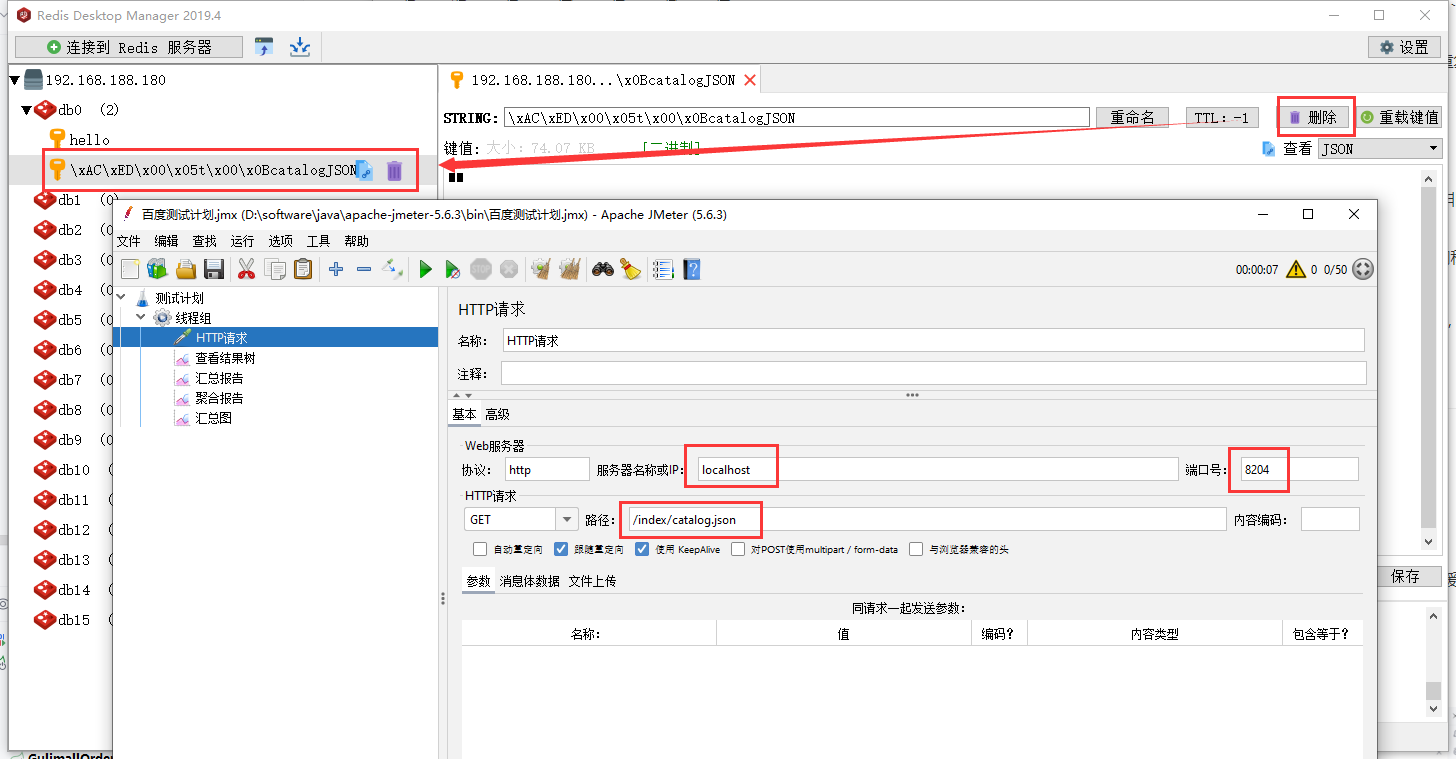Click the purple trash icon on catalogJSON key row
Image resolution: width=1456 pixels, height=759 pixels.
click(x=395, y=171)
